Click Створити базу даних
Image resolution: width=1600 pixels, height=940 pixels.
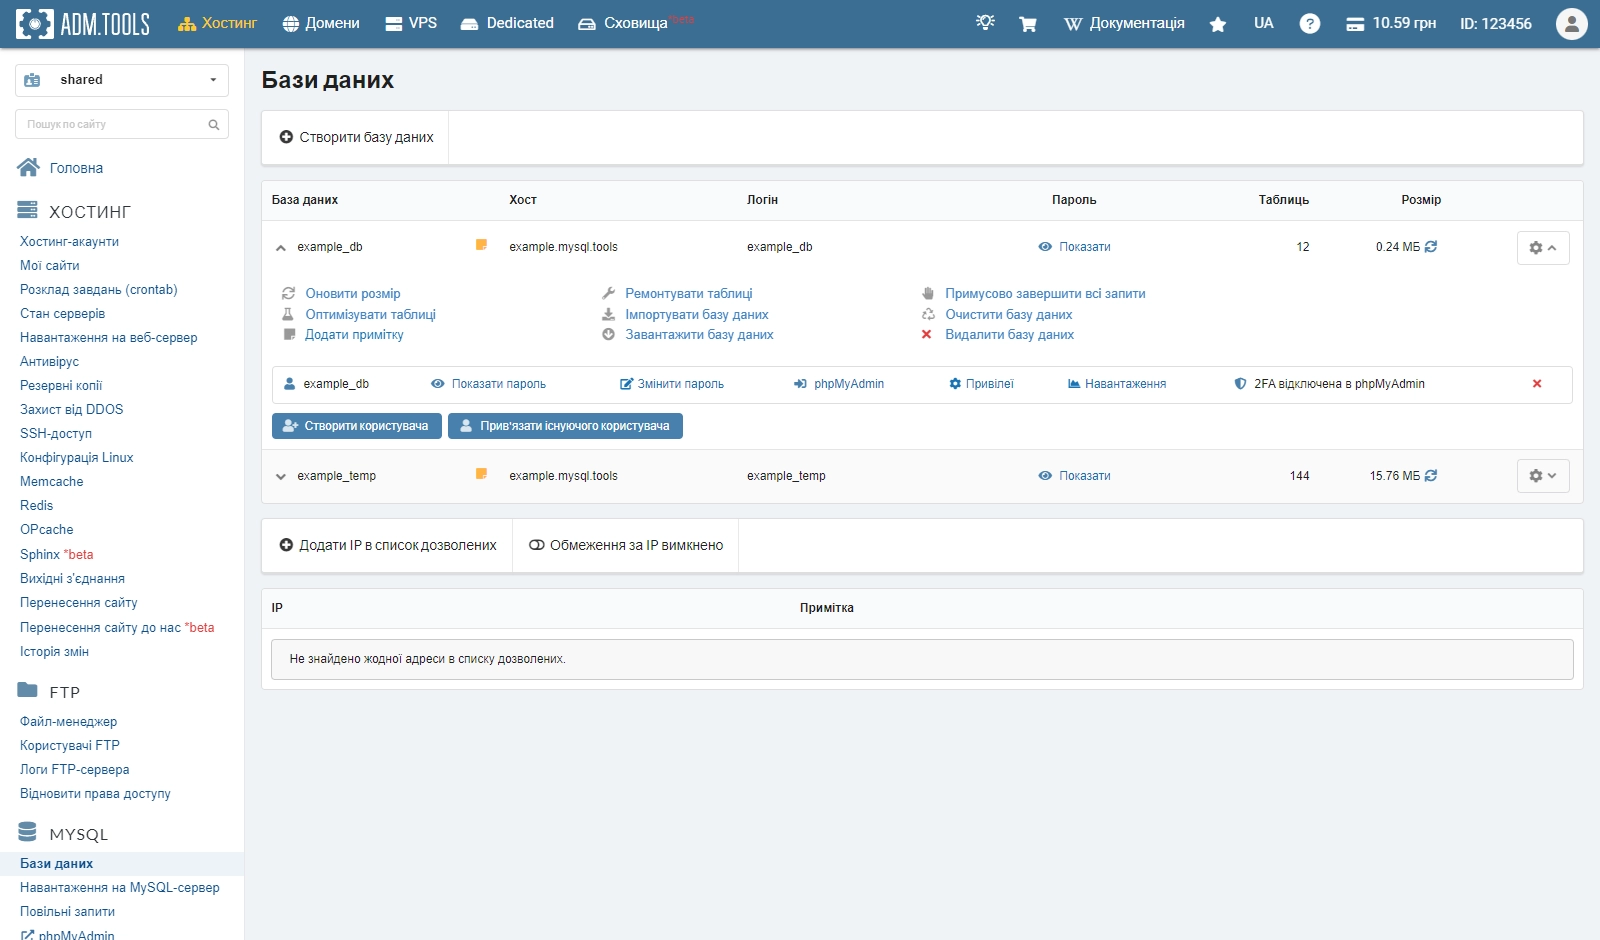pos(355,137)
